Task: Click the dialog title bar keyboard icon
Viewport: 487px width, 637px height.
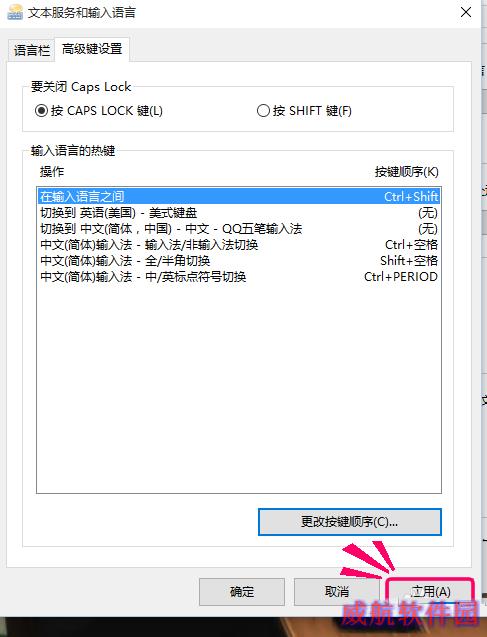Action: pos(15,12)
